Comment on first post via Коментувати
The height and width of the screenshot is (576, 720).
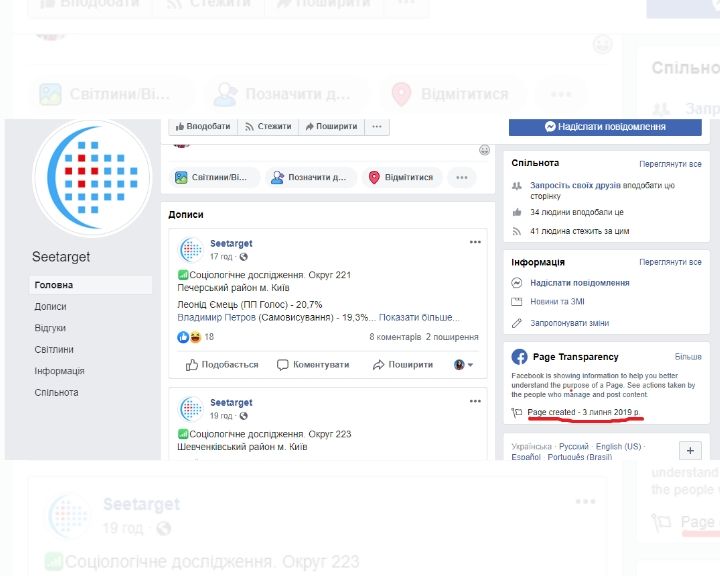313,365
